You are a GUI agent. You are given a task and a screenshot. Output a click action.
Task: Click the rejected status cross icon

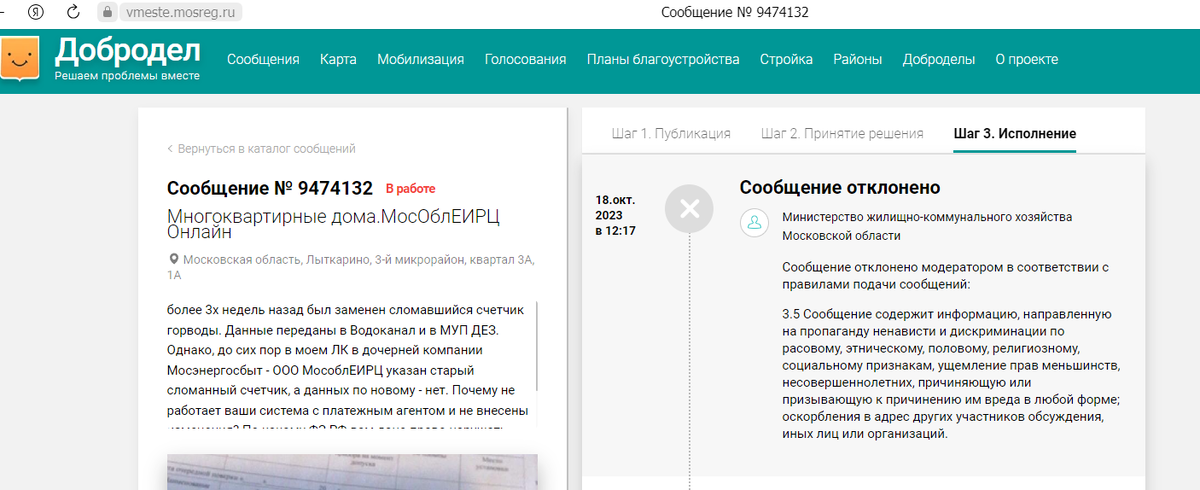coord(690,209)
